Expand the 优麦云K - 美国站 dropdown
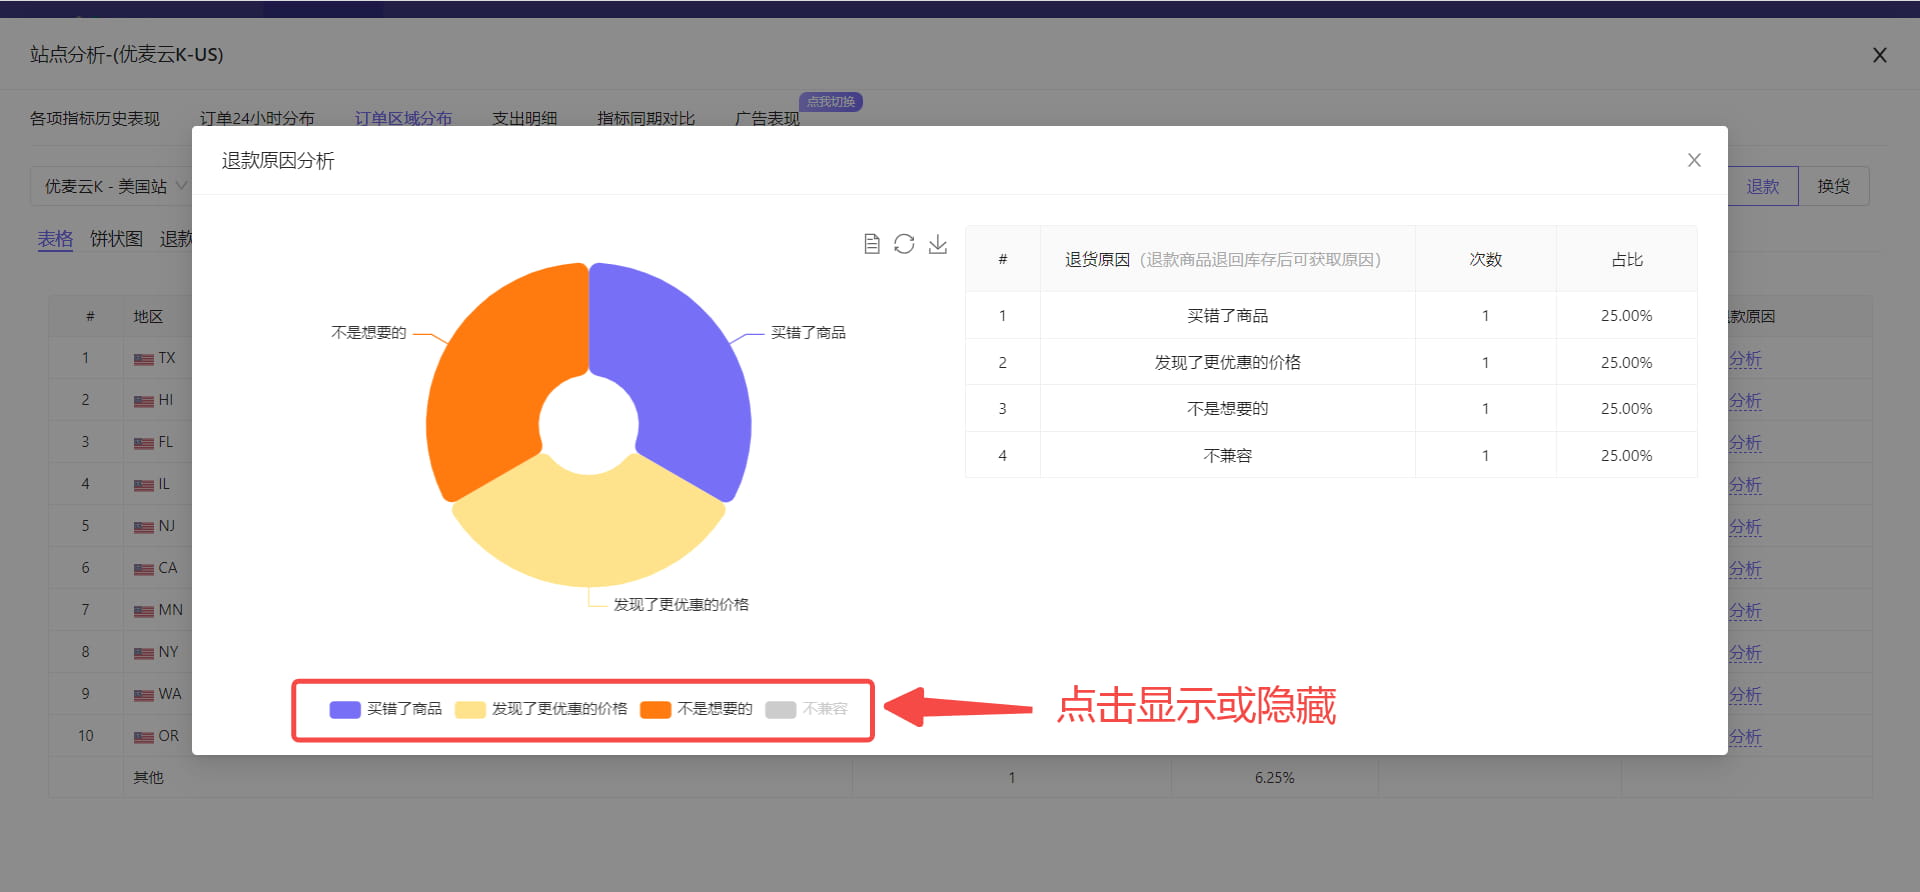Screen dimensions: 1920x892 point(111,186)
